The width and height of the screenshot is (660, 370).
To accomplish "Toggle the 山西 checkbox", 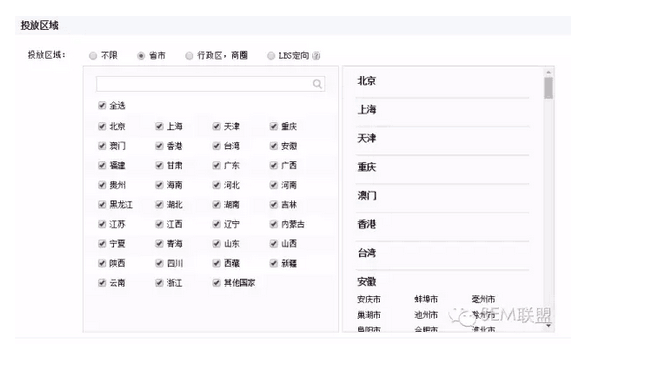I will (x=274, y=243).
